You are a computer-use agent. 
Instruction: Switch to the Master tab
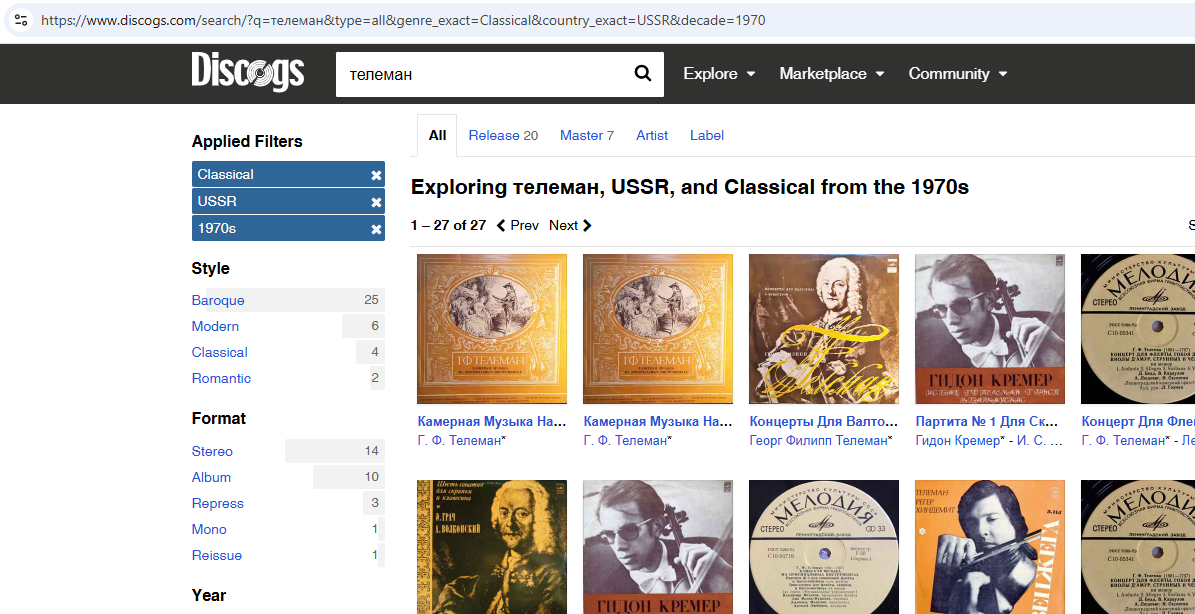click(586, 135)
